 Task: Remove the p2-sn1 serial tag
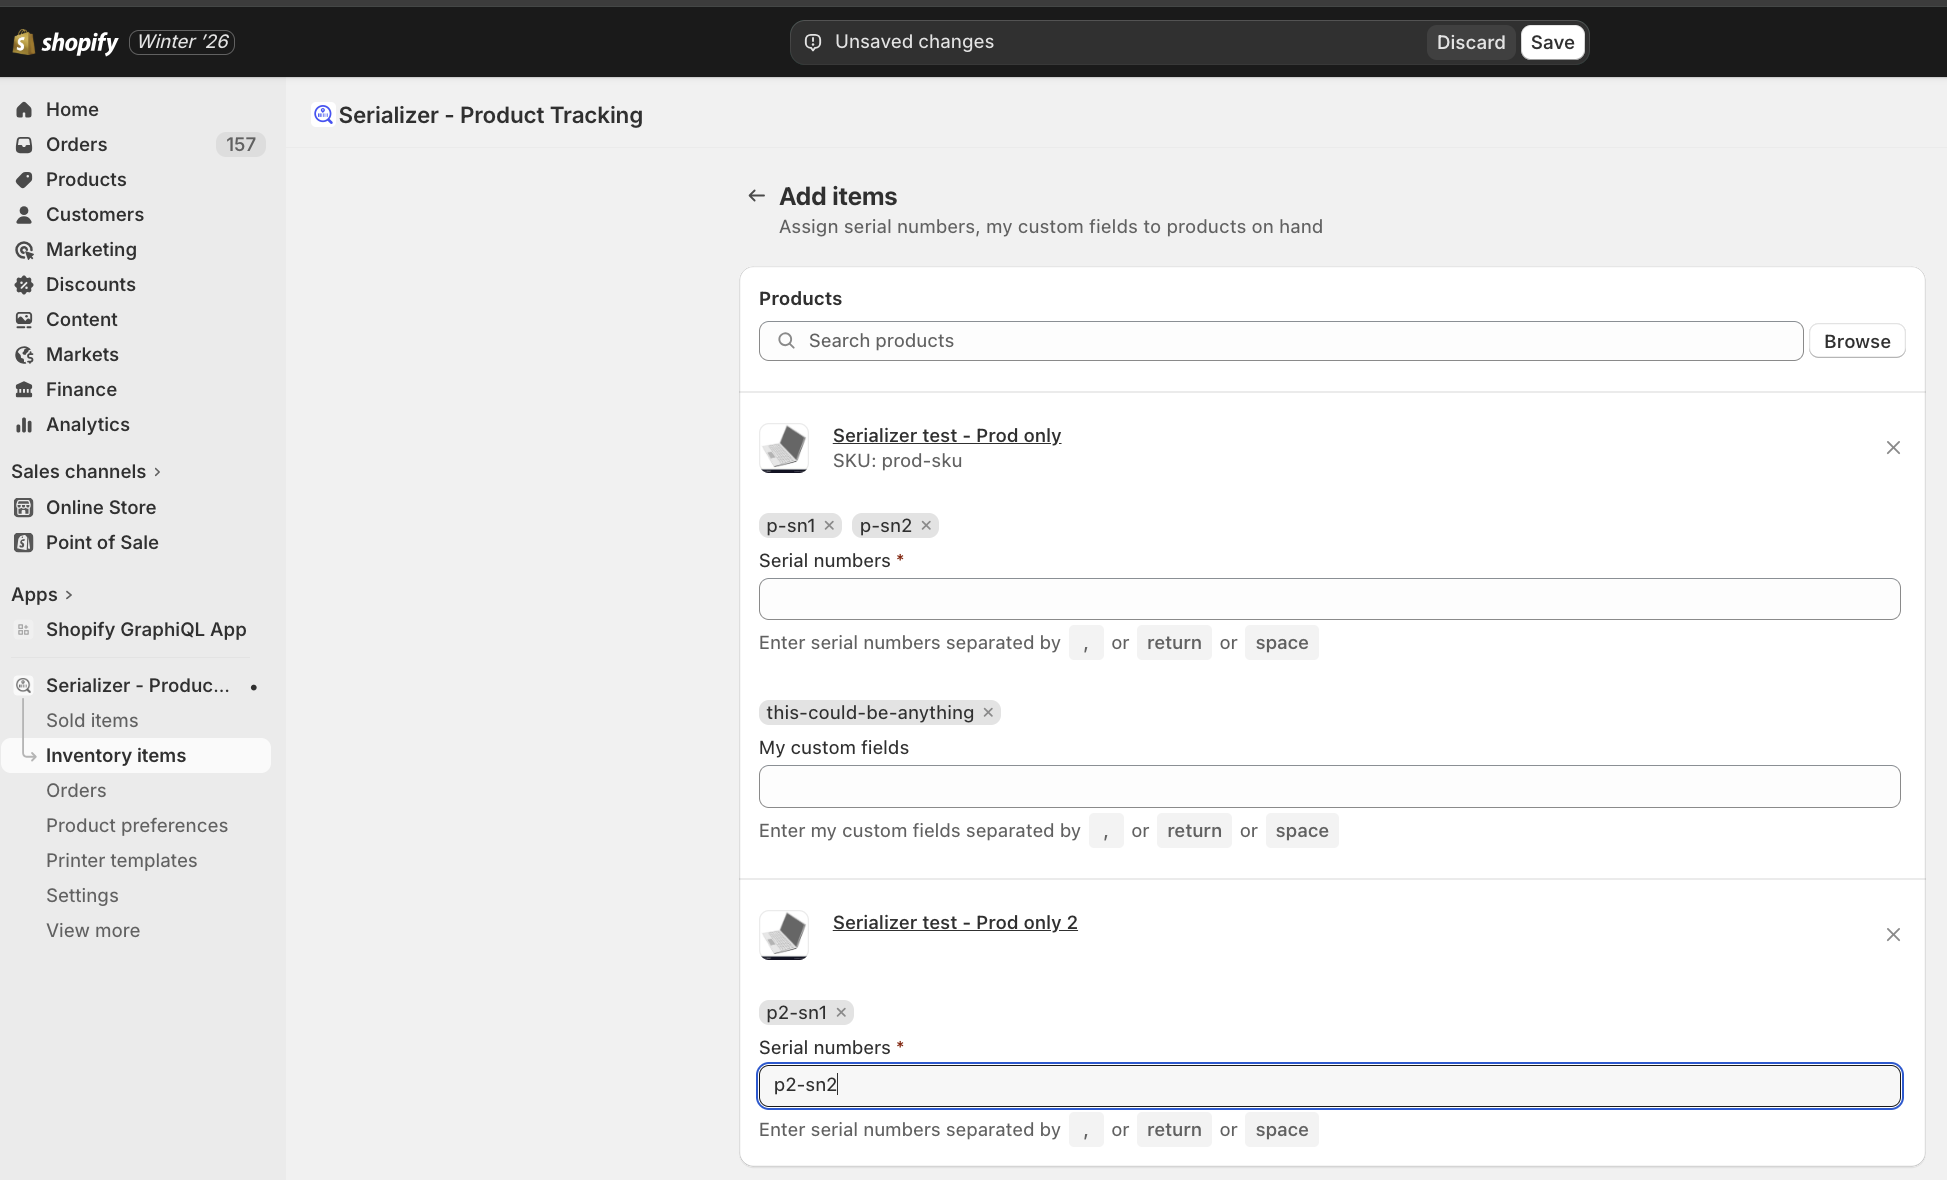pos(841,1013)
